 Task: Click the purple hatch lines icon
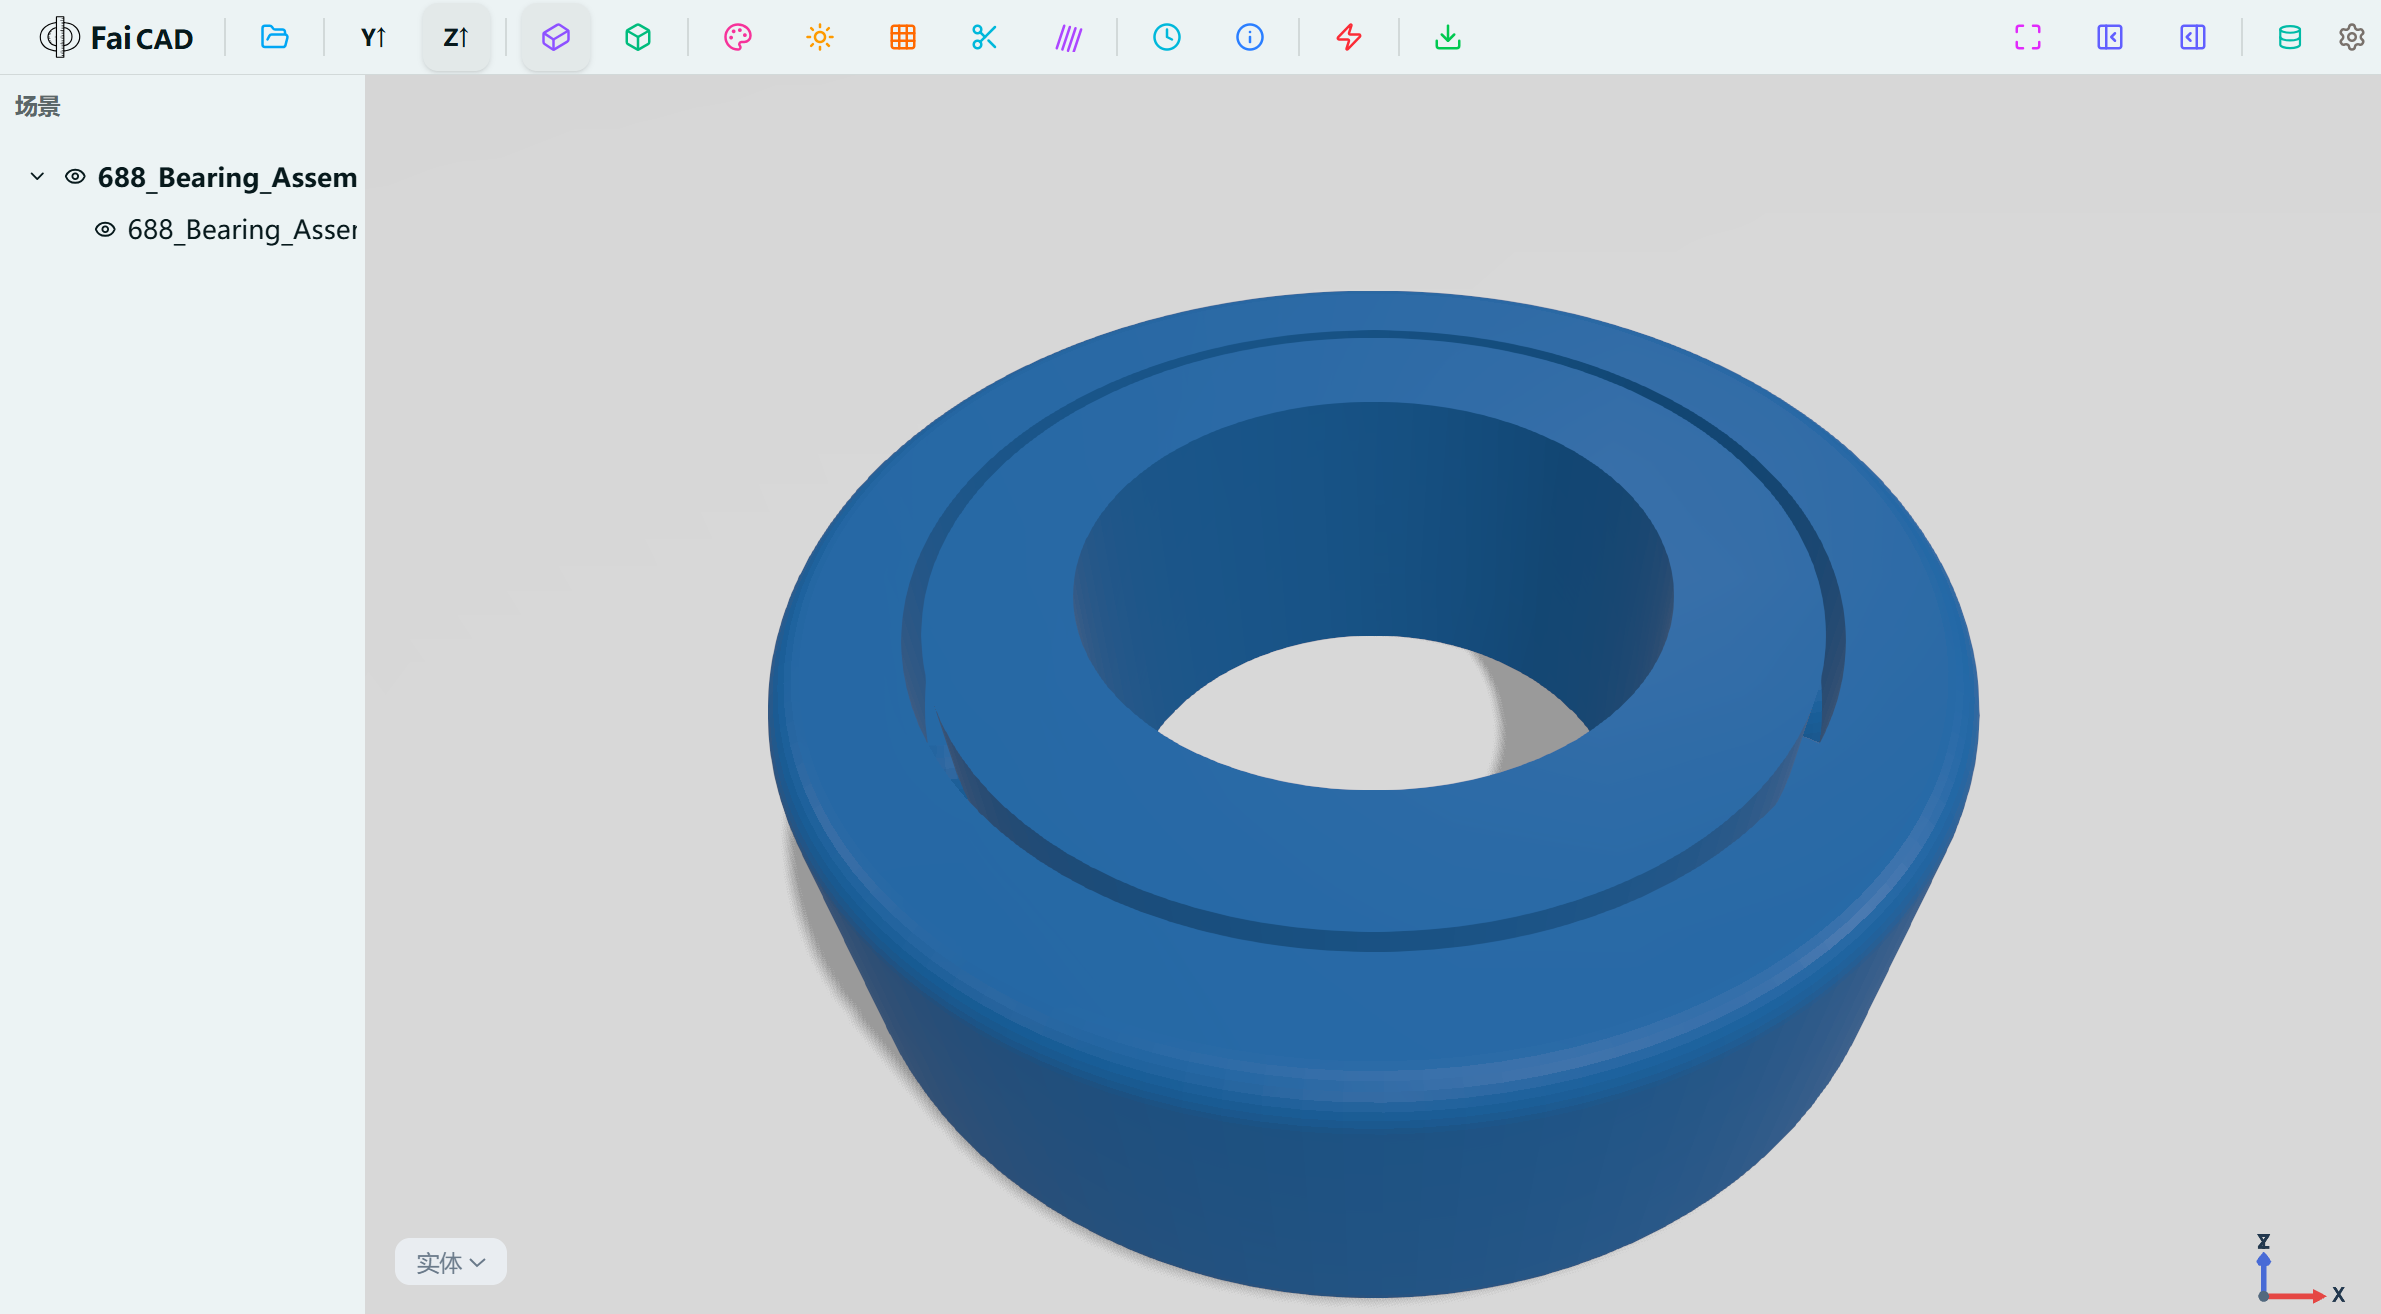(1068, 37)
